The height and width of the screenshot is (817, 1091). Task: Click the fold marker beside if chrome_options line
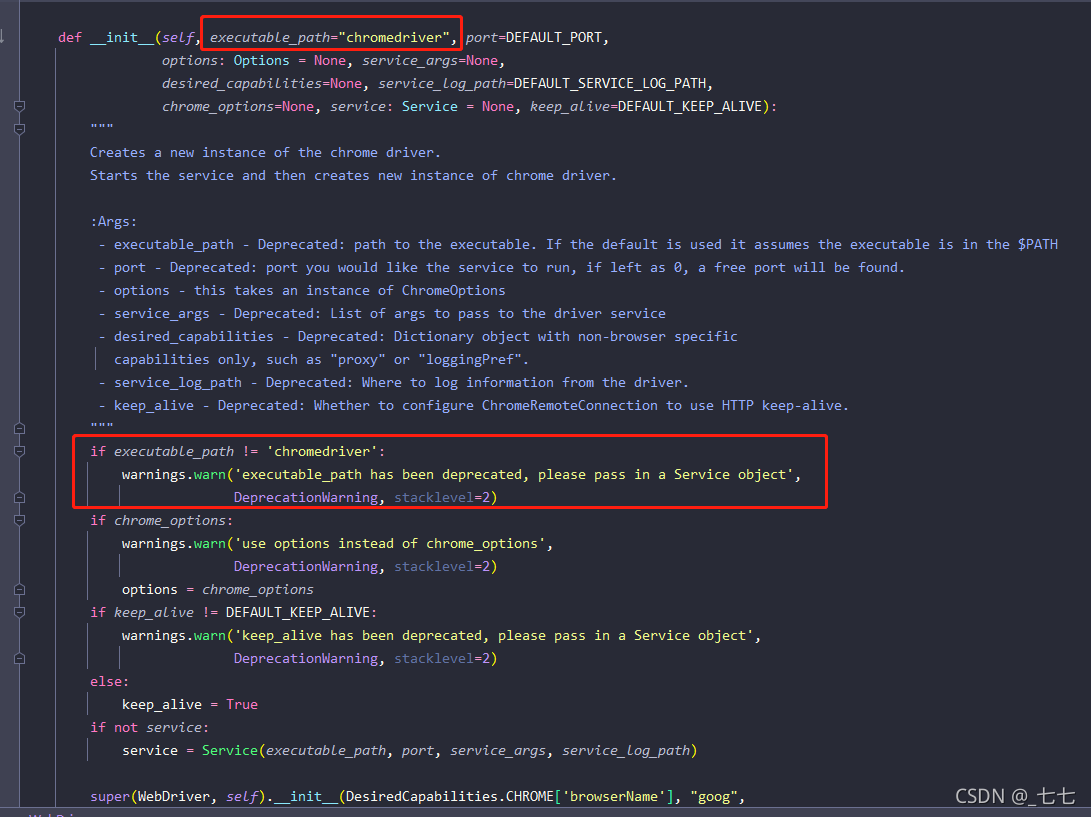click(x=19, y=518)
